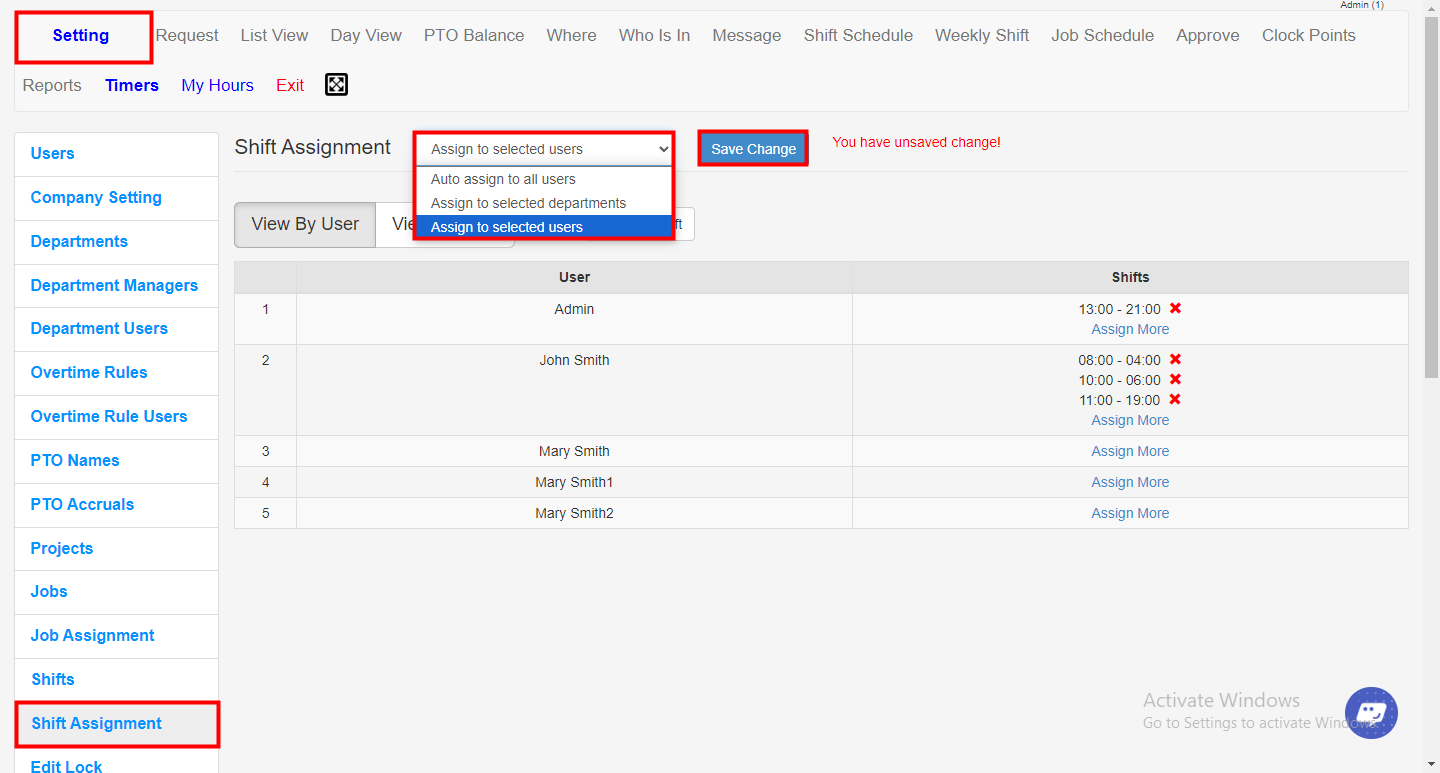Screen dimensions: 1440x773
Task: Remove Admin's 13:00 - 21:00 shift
Action: 1175,309
